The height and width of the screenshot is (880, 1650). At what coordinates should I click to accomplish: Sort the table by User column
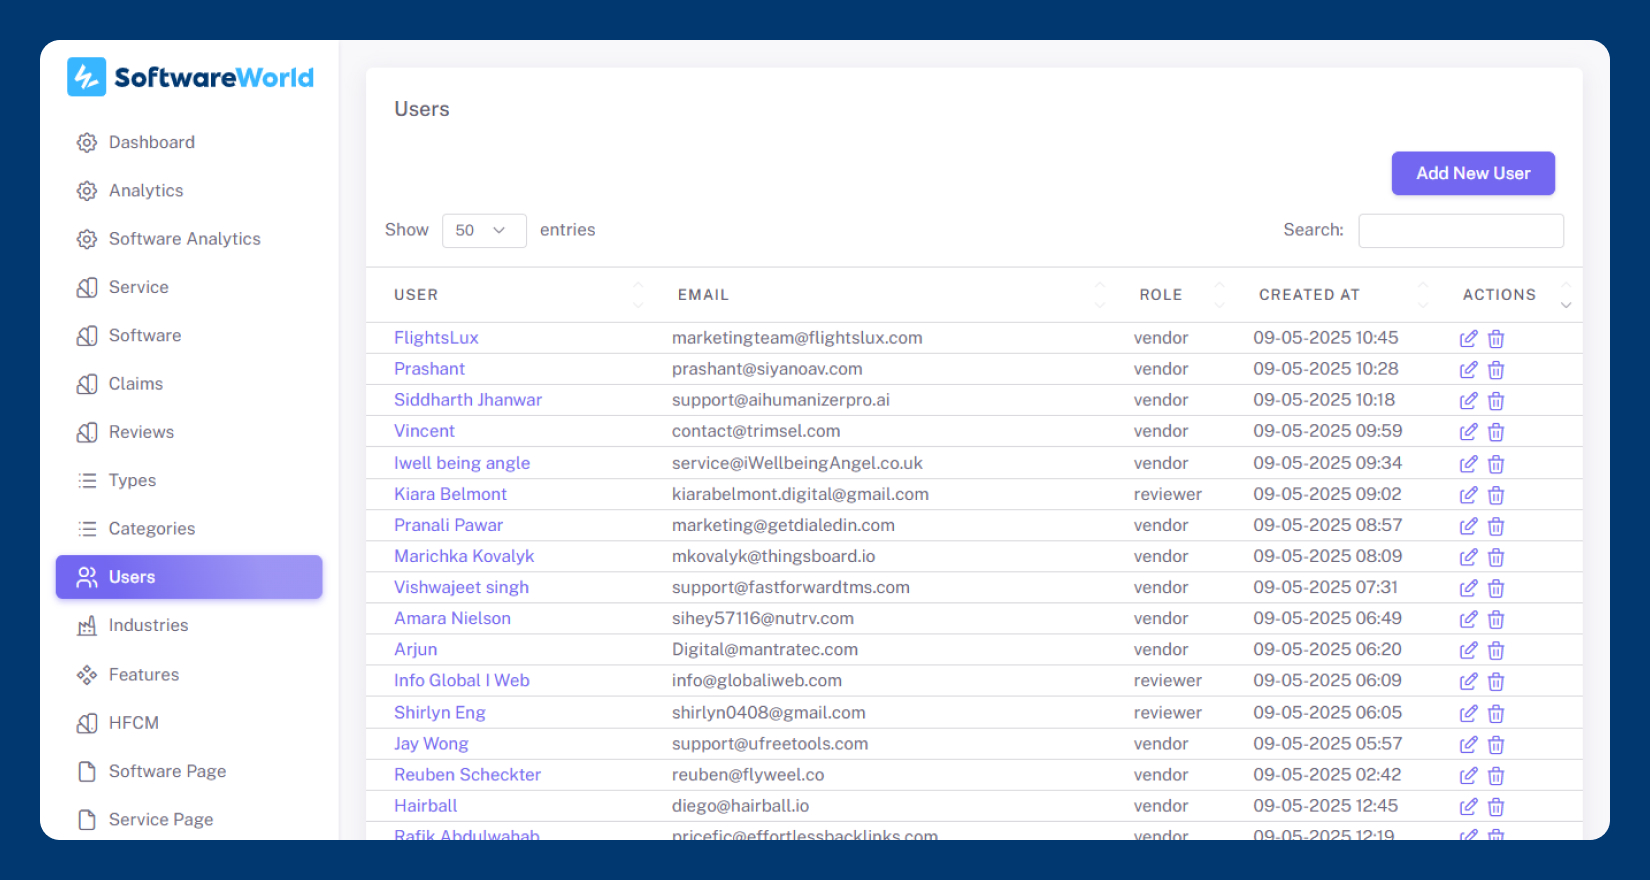click(416, 295)
